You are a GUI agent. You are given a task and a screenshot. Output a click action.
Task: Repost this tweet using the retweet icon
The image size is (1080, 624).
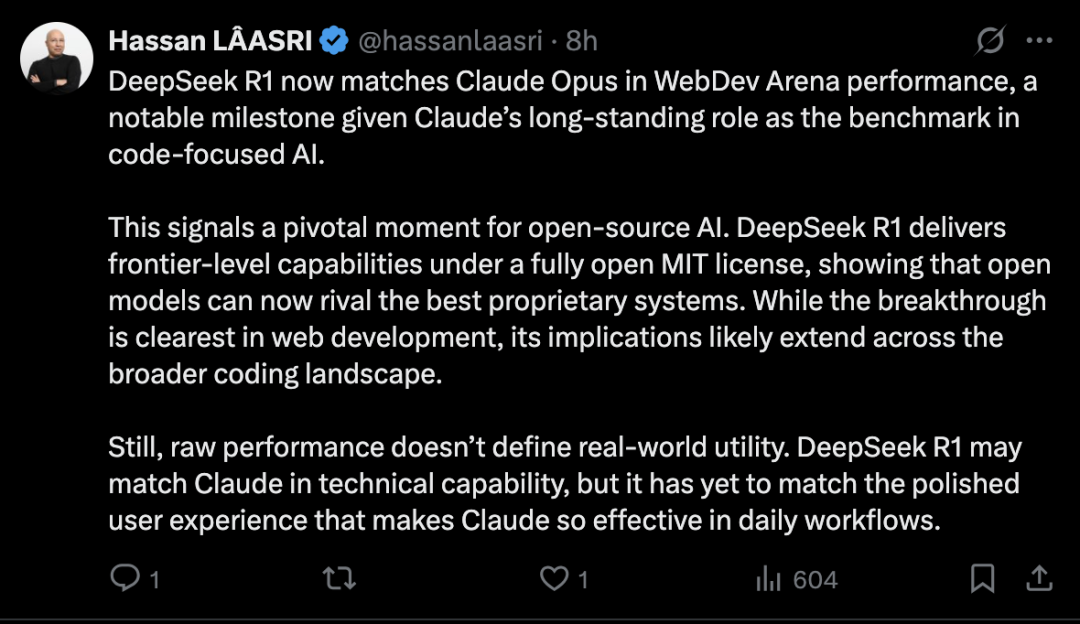[x=340, y=578]
